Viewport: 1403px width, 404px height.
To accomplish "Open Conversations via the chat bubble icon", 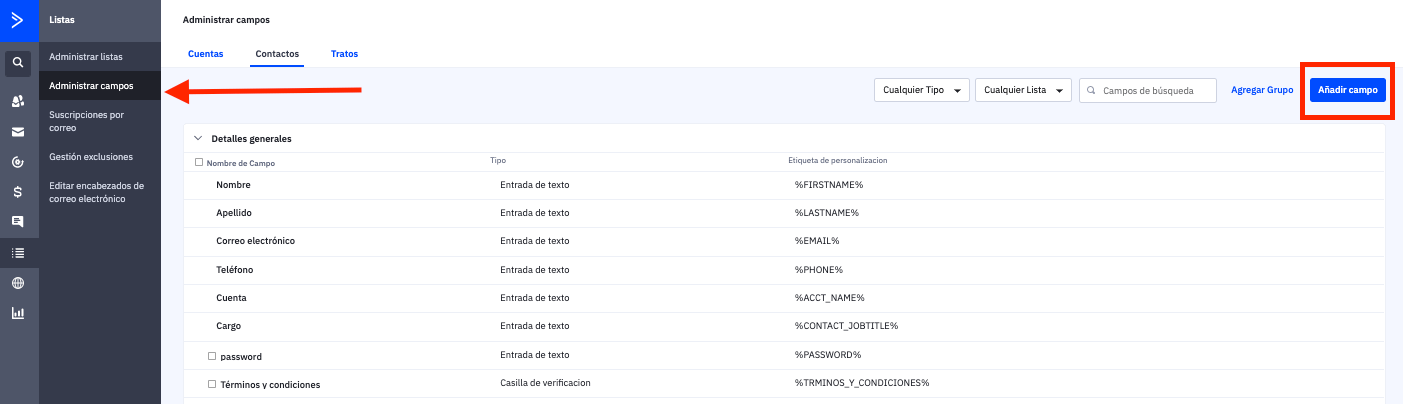I will pos(18,221).
